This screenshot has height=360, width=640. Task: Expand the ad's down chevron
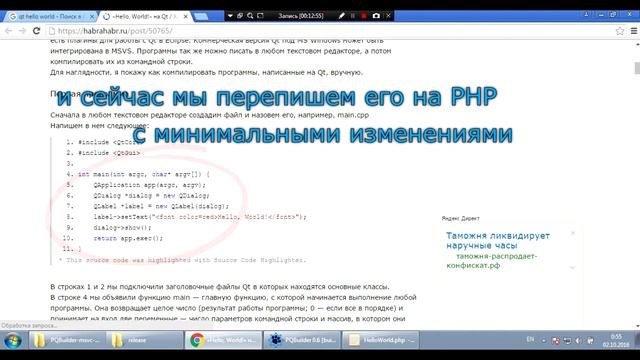(573, 268)
